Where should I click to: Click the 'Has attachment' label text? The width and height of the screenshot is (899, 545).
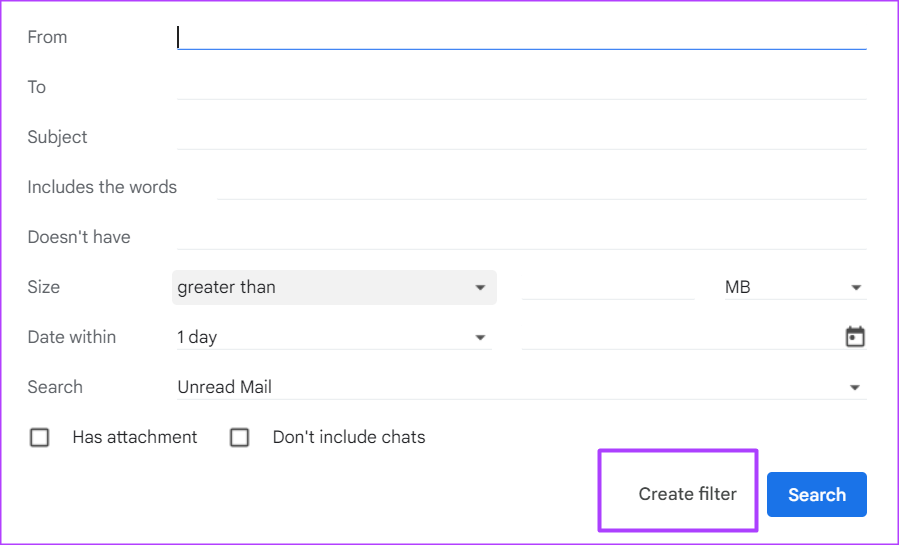[135, 437]
